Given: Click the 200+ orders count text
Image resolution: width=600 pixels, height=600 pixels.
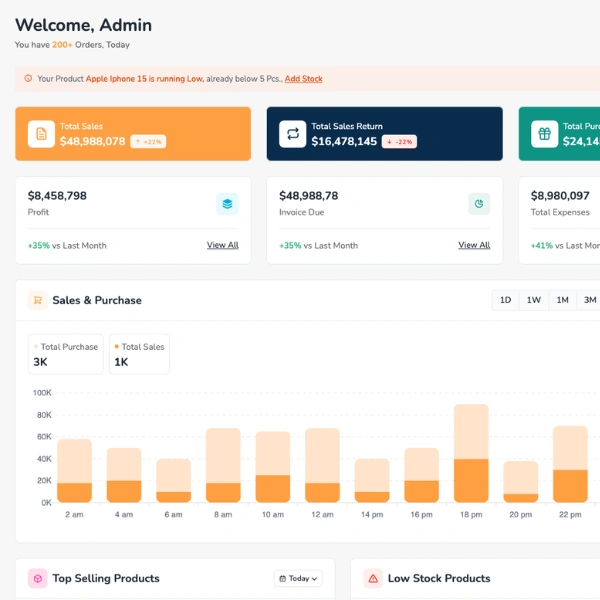Looking at the screenshot, I should pyautogui.click(x=62, y=45).
